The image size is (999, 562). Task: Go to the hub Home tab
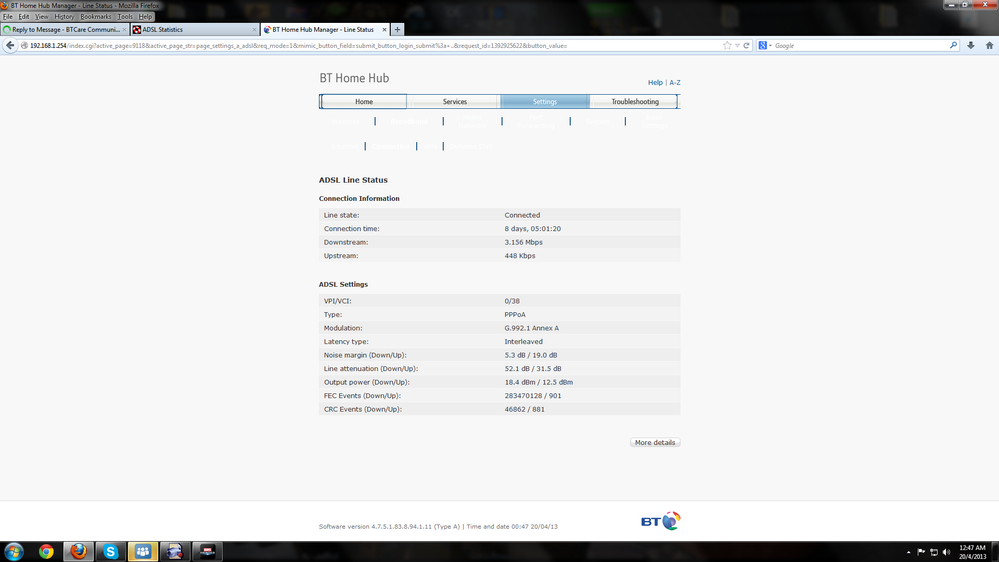364,101
